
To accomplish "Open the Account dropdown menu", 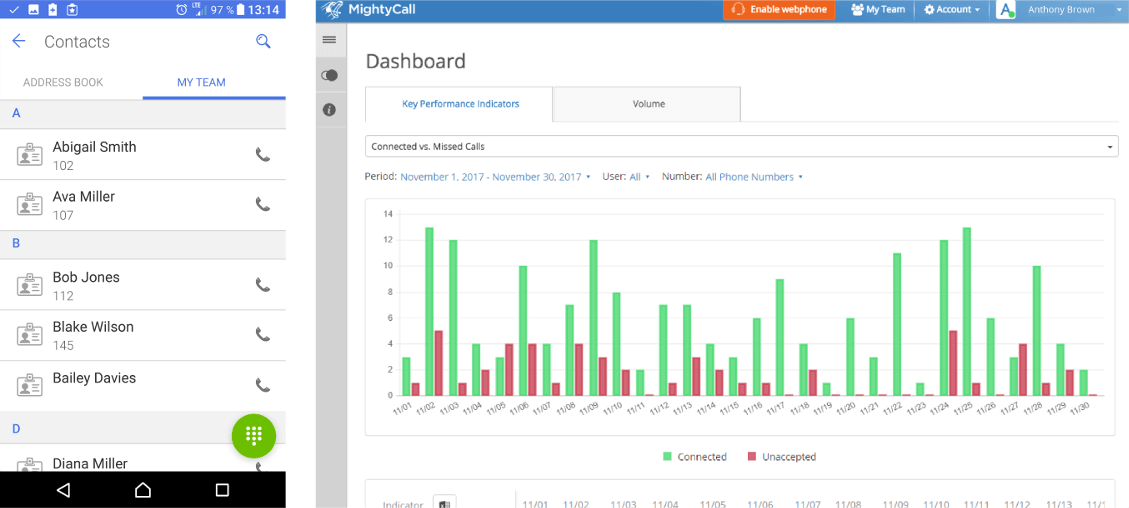I will pos(951,10).
